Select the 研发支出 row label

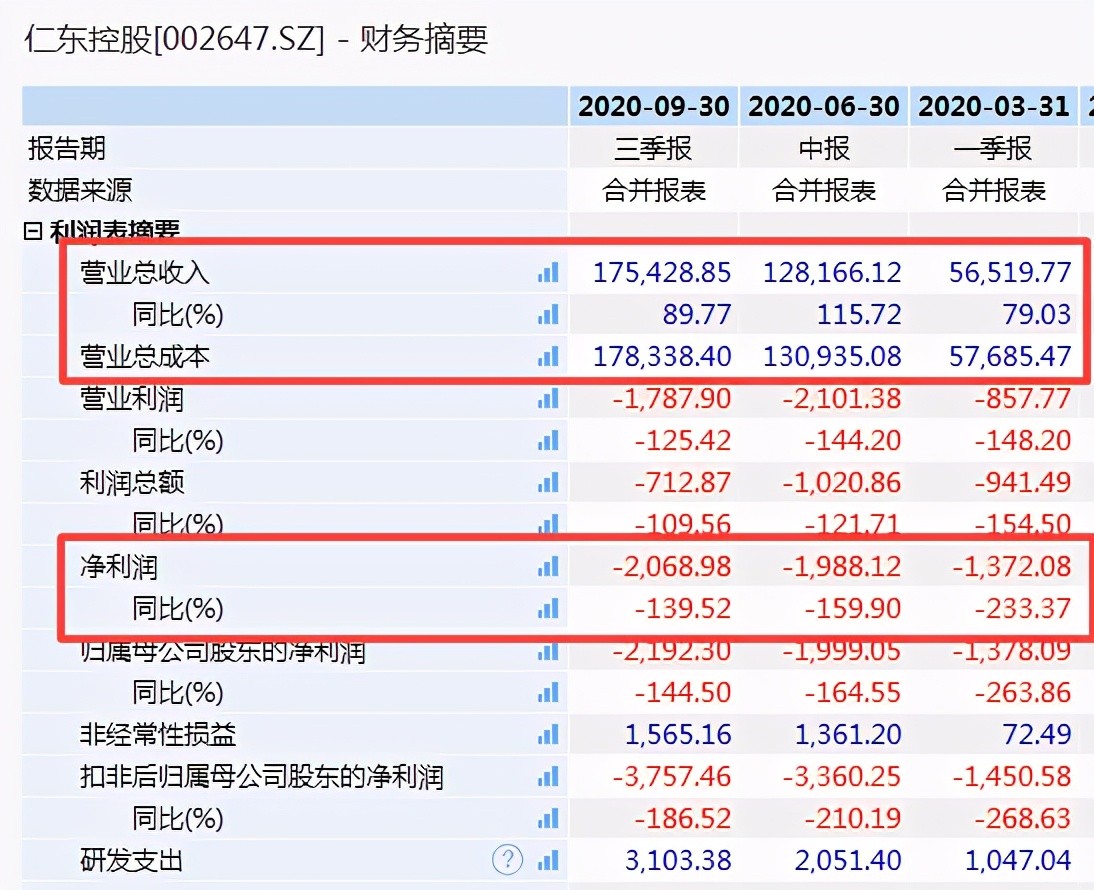coord(132,860)
